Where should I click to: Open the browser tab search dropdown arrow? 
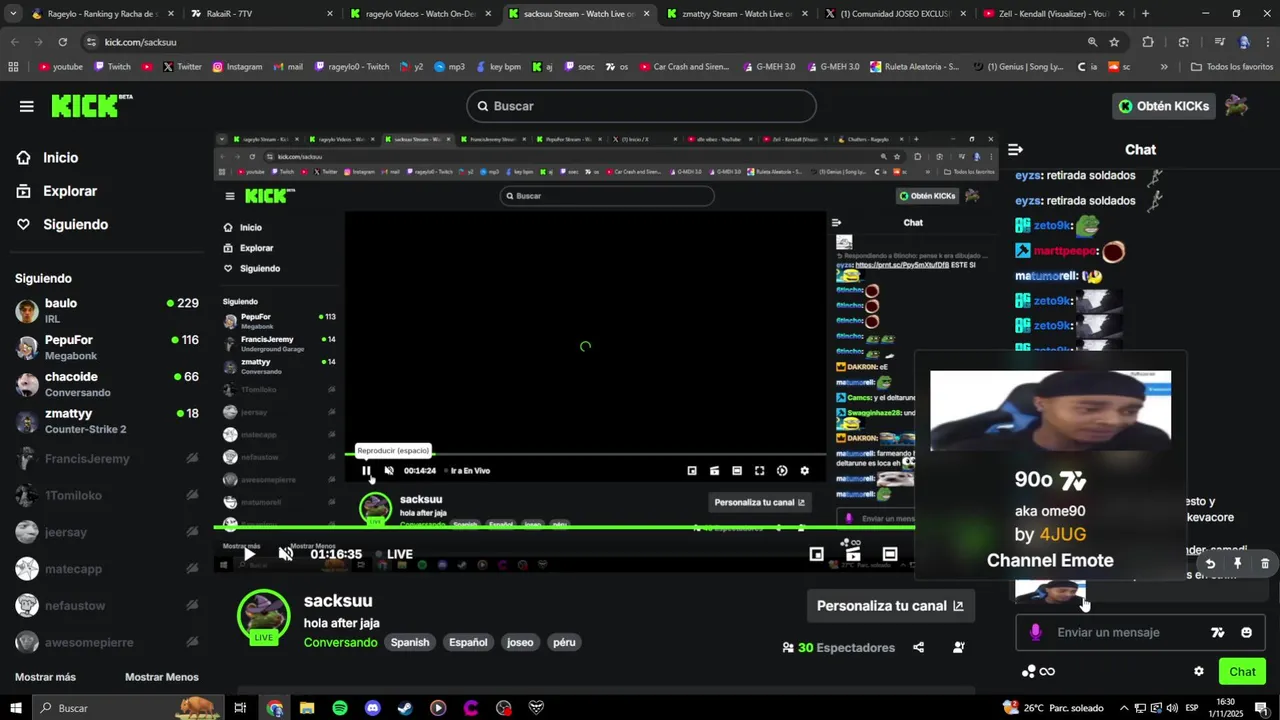pyautogui.click(x=14, y=14)
